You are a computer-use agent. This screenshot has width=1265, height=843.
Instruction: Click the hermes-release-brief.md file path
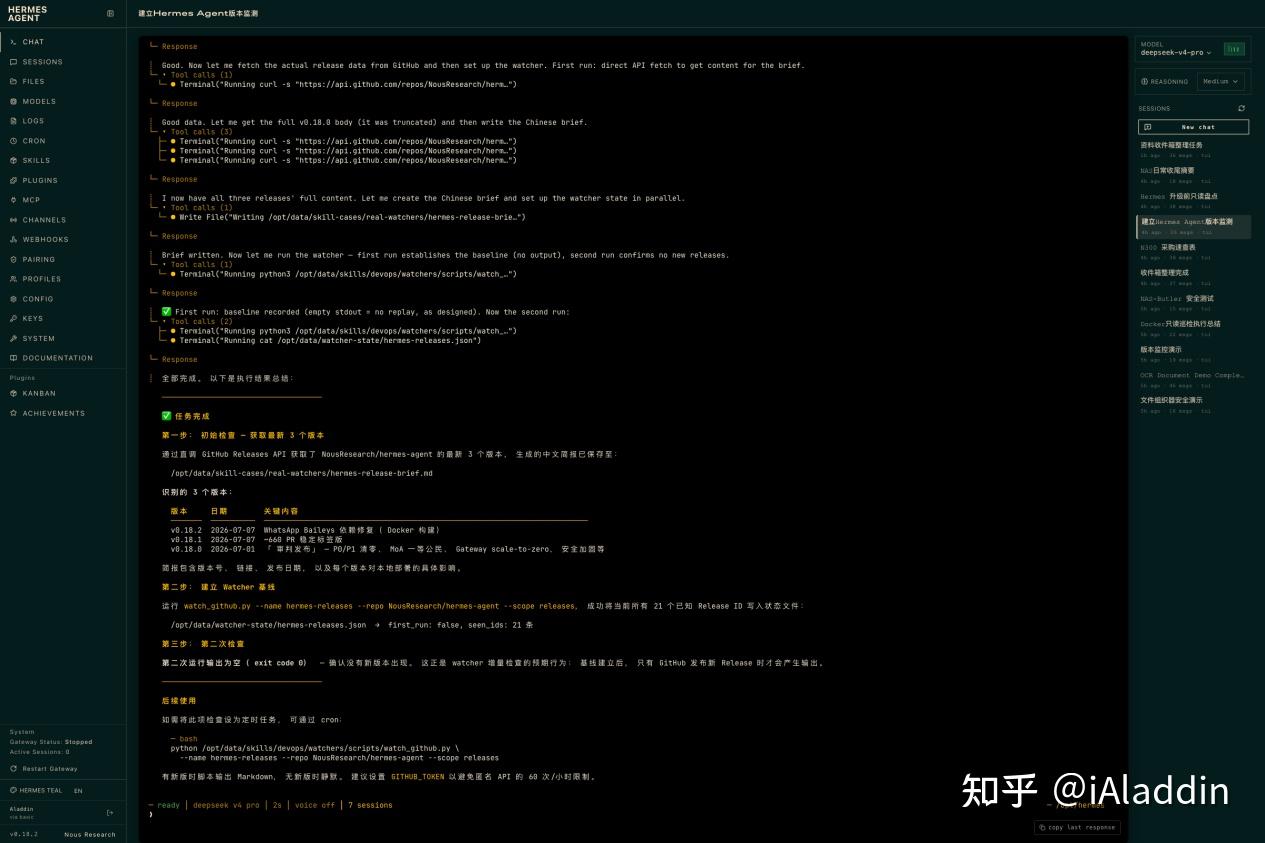pos(301,473)
